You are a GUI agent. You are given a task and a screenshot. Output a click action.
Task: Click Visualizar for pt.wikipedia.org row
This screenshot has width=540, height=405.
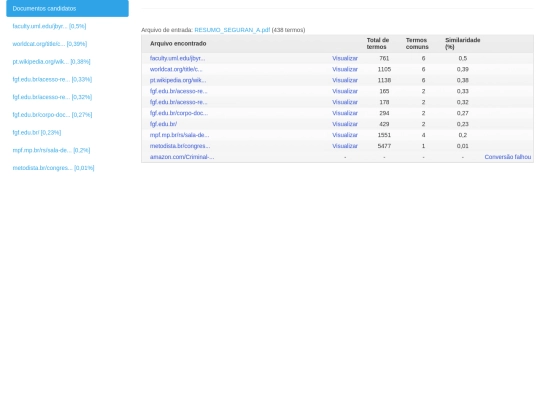click(345, 80)
